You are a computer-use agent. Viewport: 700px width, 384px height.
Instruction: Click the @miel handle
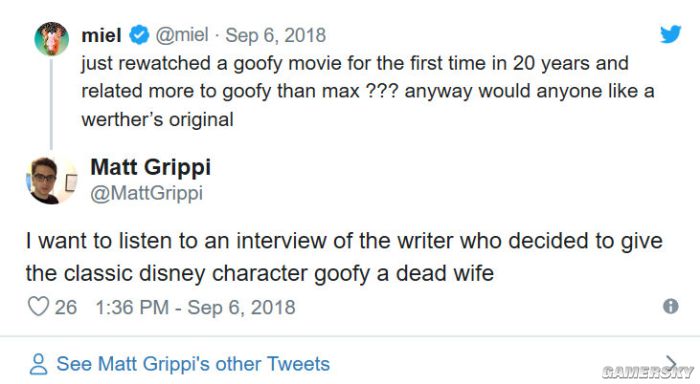tap(182, 35)
